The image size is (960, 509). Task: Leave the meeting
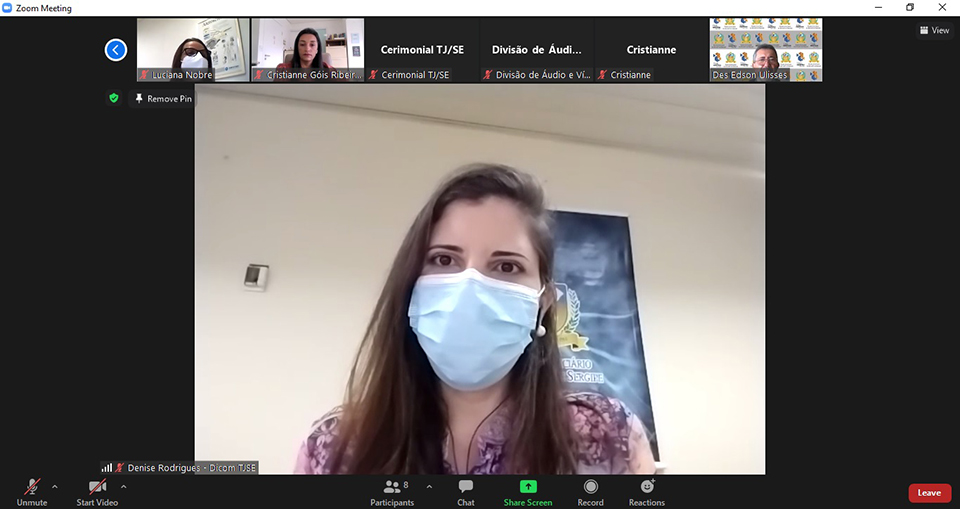point(929,493)
